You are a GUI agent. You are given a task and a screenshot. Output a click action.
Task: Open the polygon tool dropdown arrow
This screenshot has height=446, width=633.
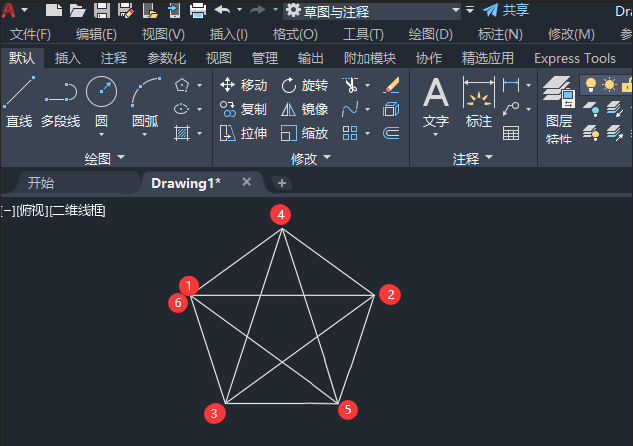point(199,86)
